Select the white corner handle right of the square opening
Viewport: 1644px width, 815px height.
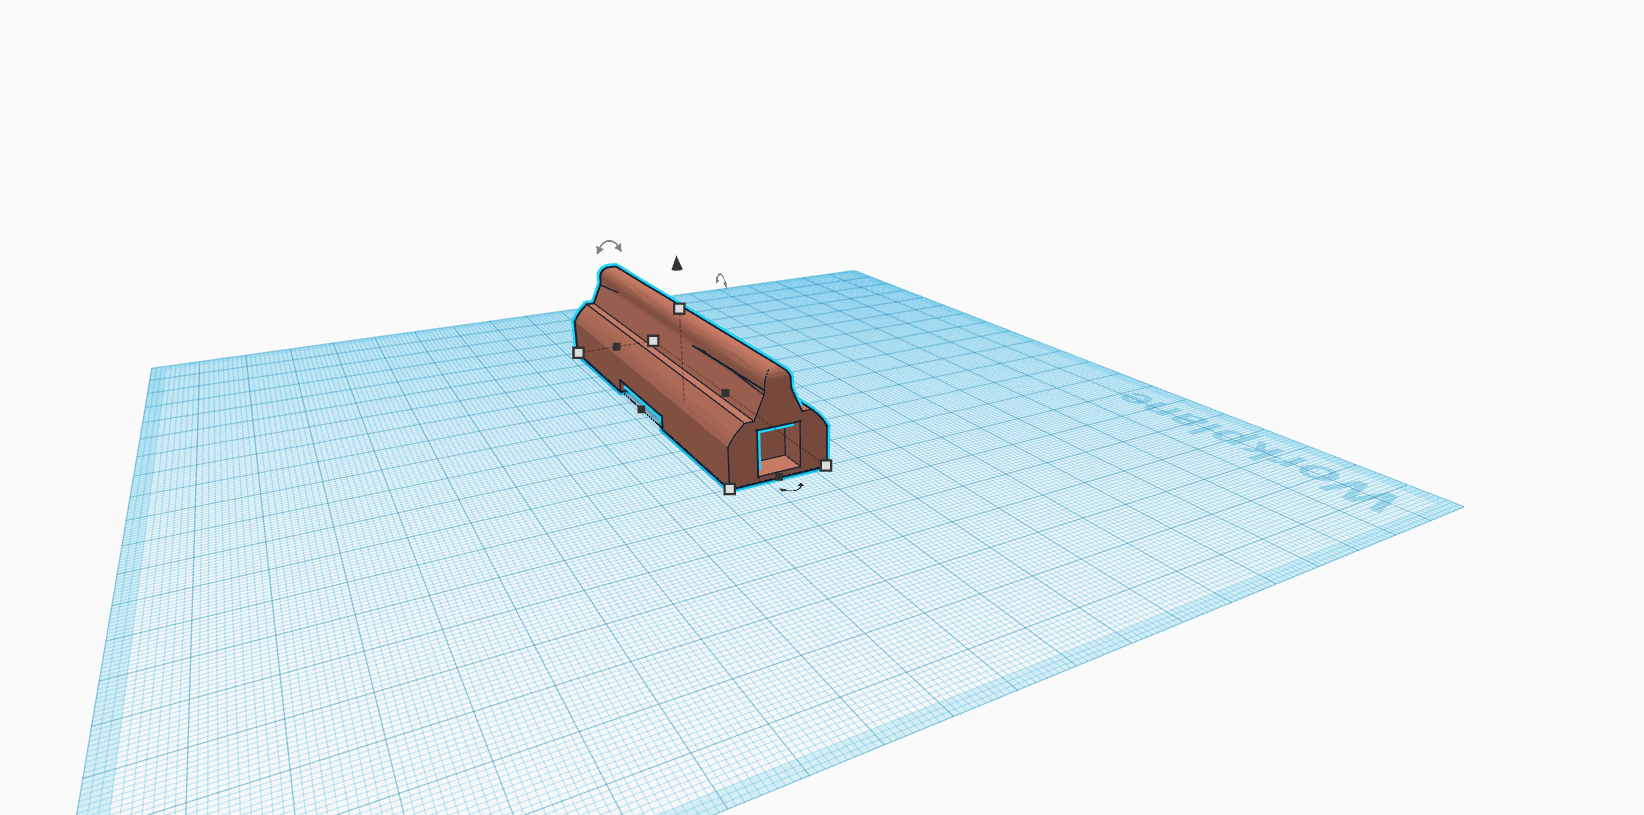(x=826, y=465)
